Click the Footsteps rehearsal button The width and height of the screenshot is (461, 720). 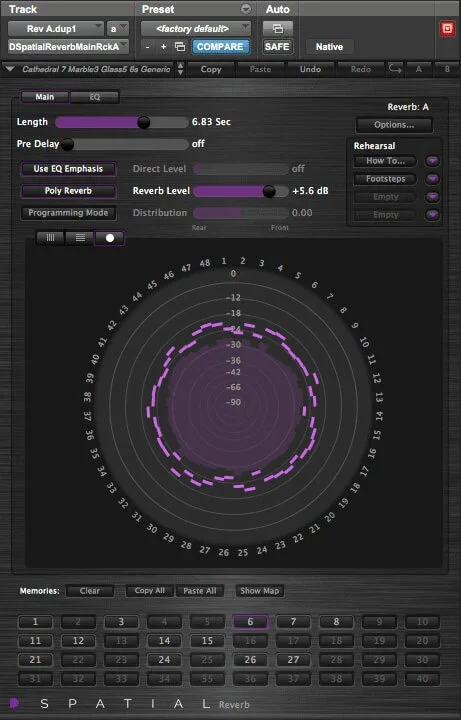pyautogui.click(x=385, y=179)
